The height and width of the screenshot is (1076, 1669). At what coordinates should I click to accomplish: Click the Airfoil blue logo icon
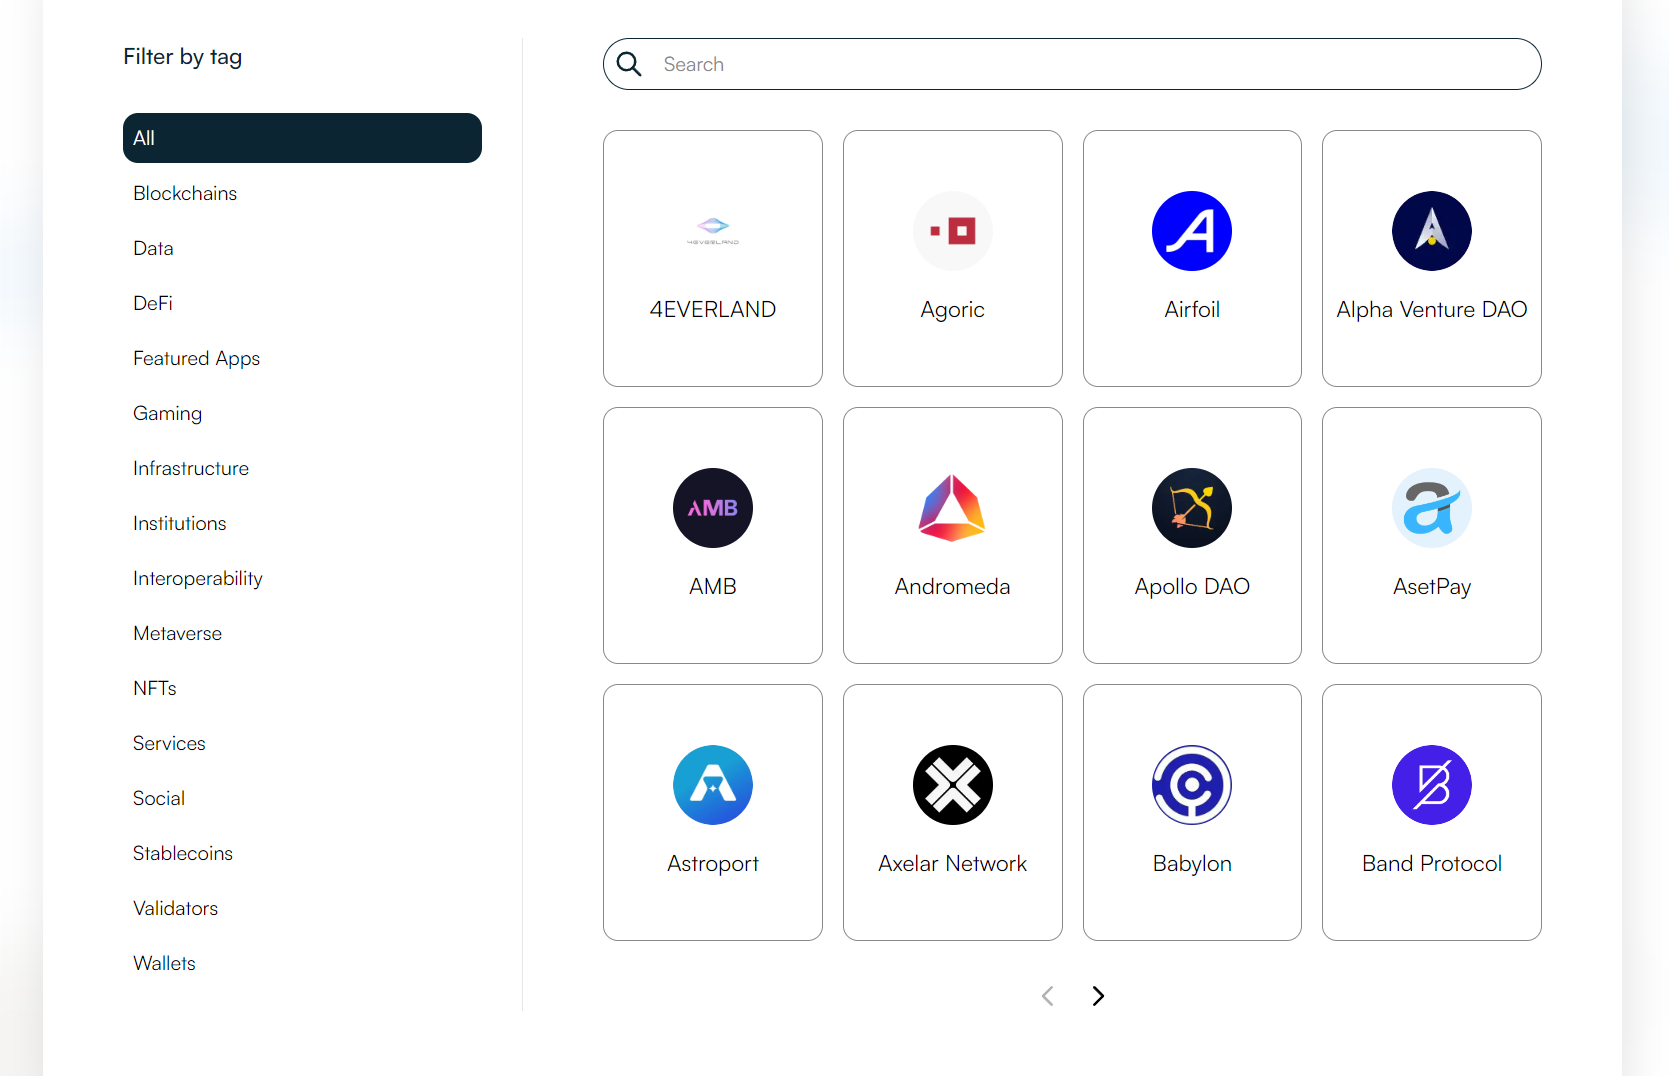1192,231
